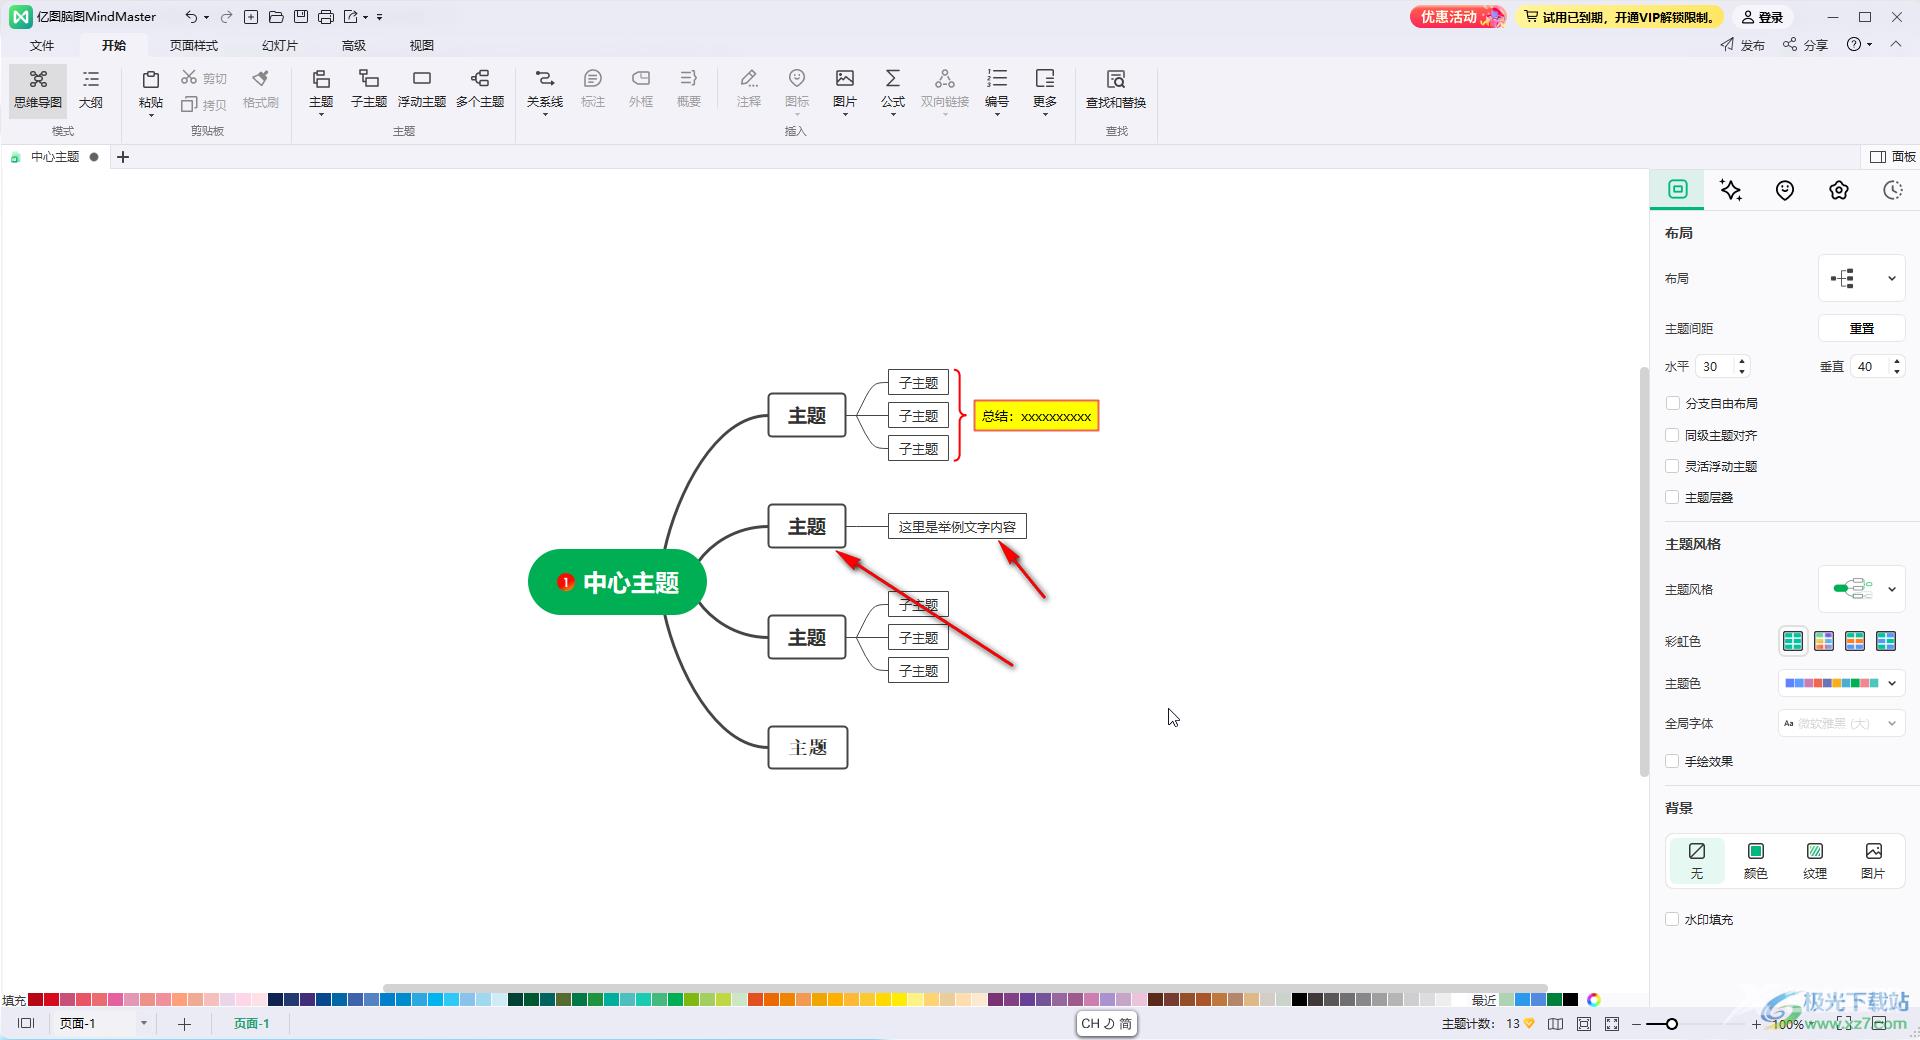The height and width of the screenshot is (1040, 1920).
Task: Expand quick access toolbar customize arrow
Action: 380,17
